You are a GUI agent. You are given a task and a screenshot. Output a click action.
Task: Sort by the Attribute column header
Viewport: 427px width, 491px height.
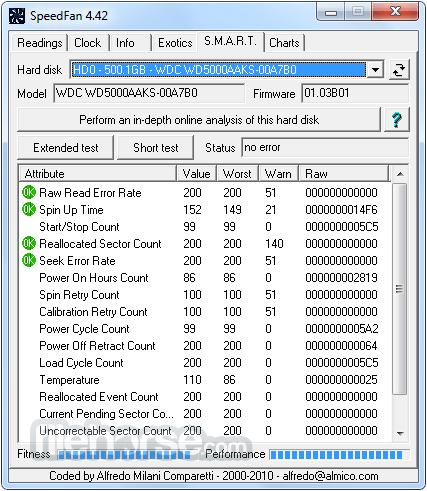[97, 174]
